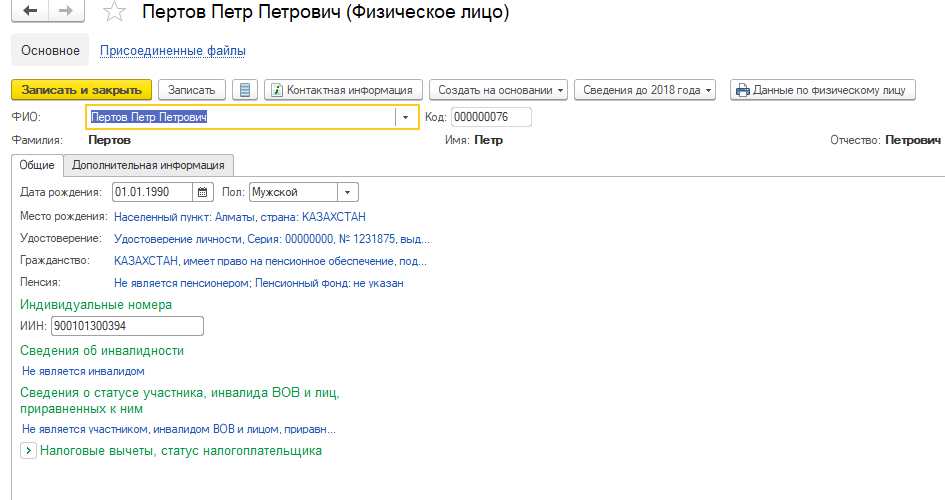Click the ИИН input field

(127, 326)
